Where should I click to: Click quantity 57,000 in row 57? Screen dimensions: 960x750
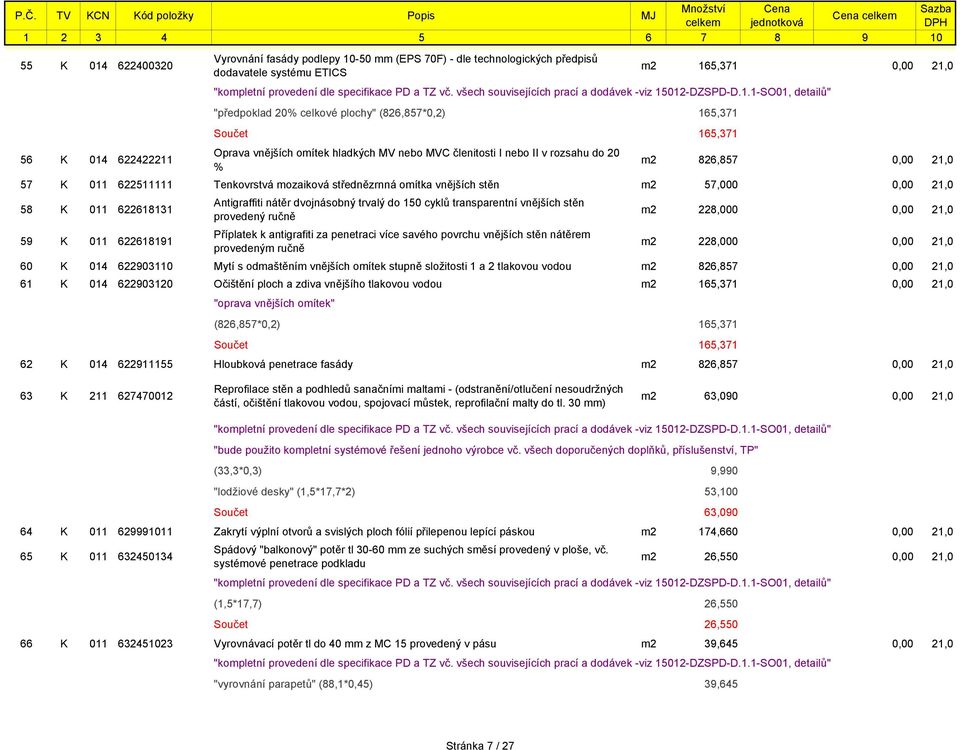click(721, 184)
